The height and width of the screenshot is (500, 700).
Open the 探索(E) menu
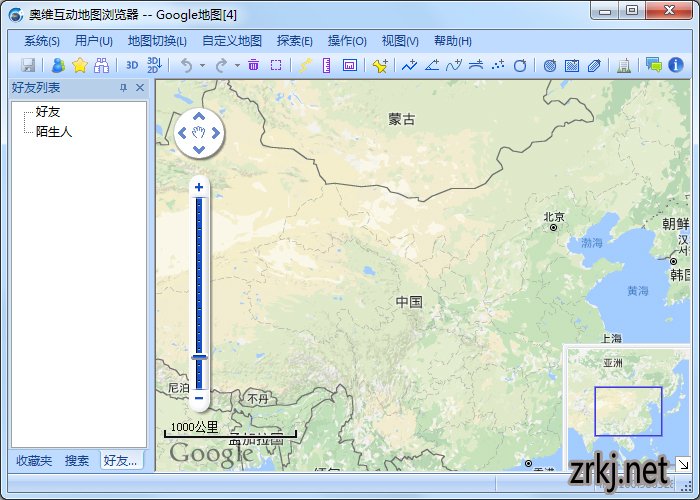tap(295, 41)
